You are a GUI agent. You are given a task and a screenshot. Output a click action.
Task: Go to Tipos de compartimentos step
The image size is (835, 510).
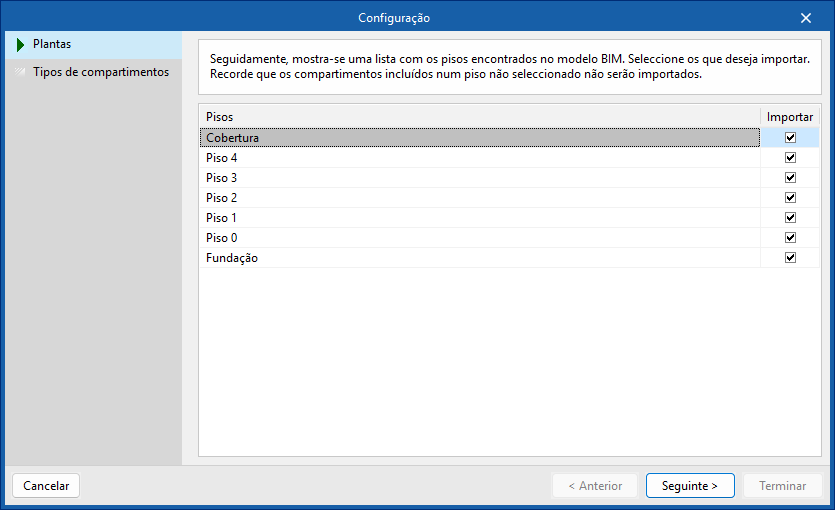click(x=100, y=72)
